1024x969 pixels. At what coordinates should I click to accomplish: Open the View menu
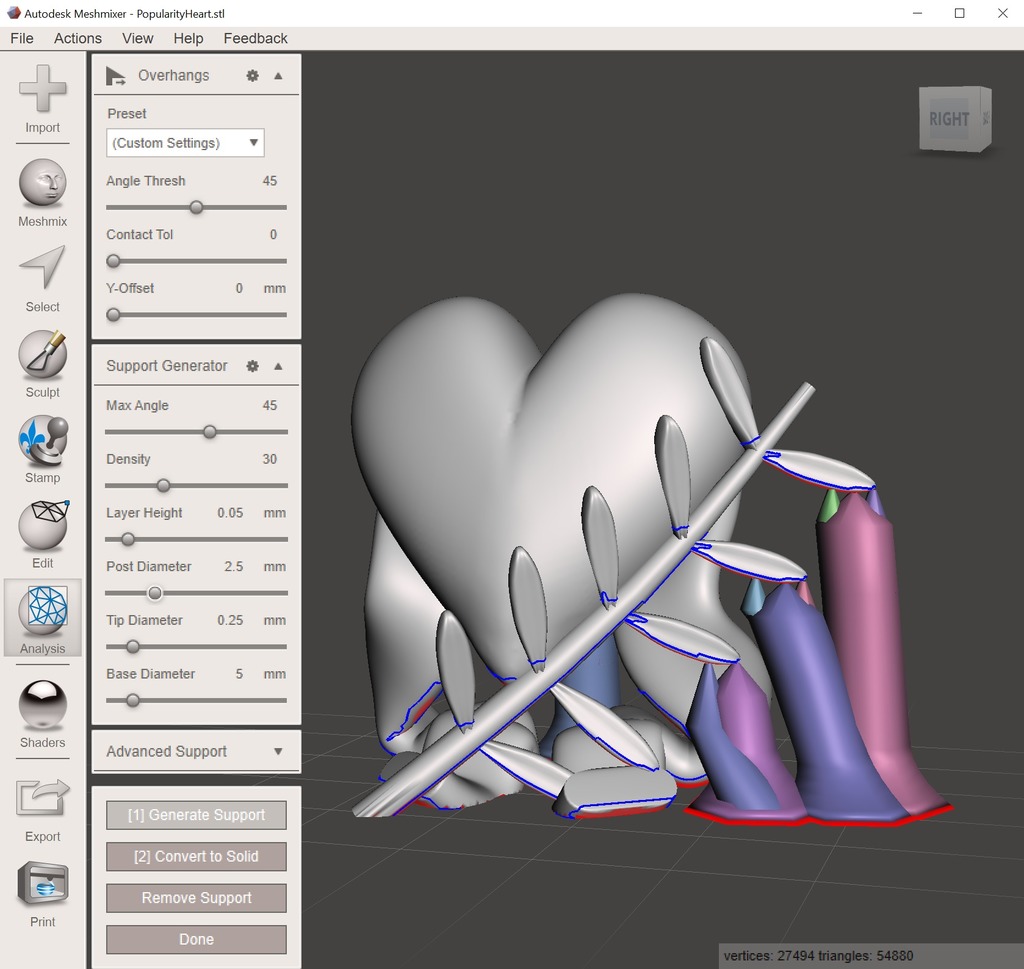(x=138, y=39)
